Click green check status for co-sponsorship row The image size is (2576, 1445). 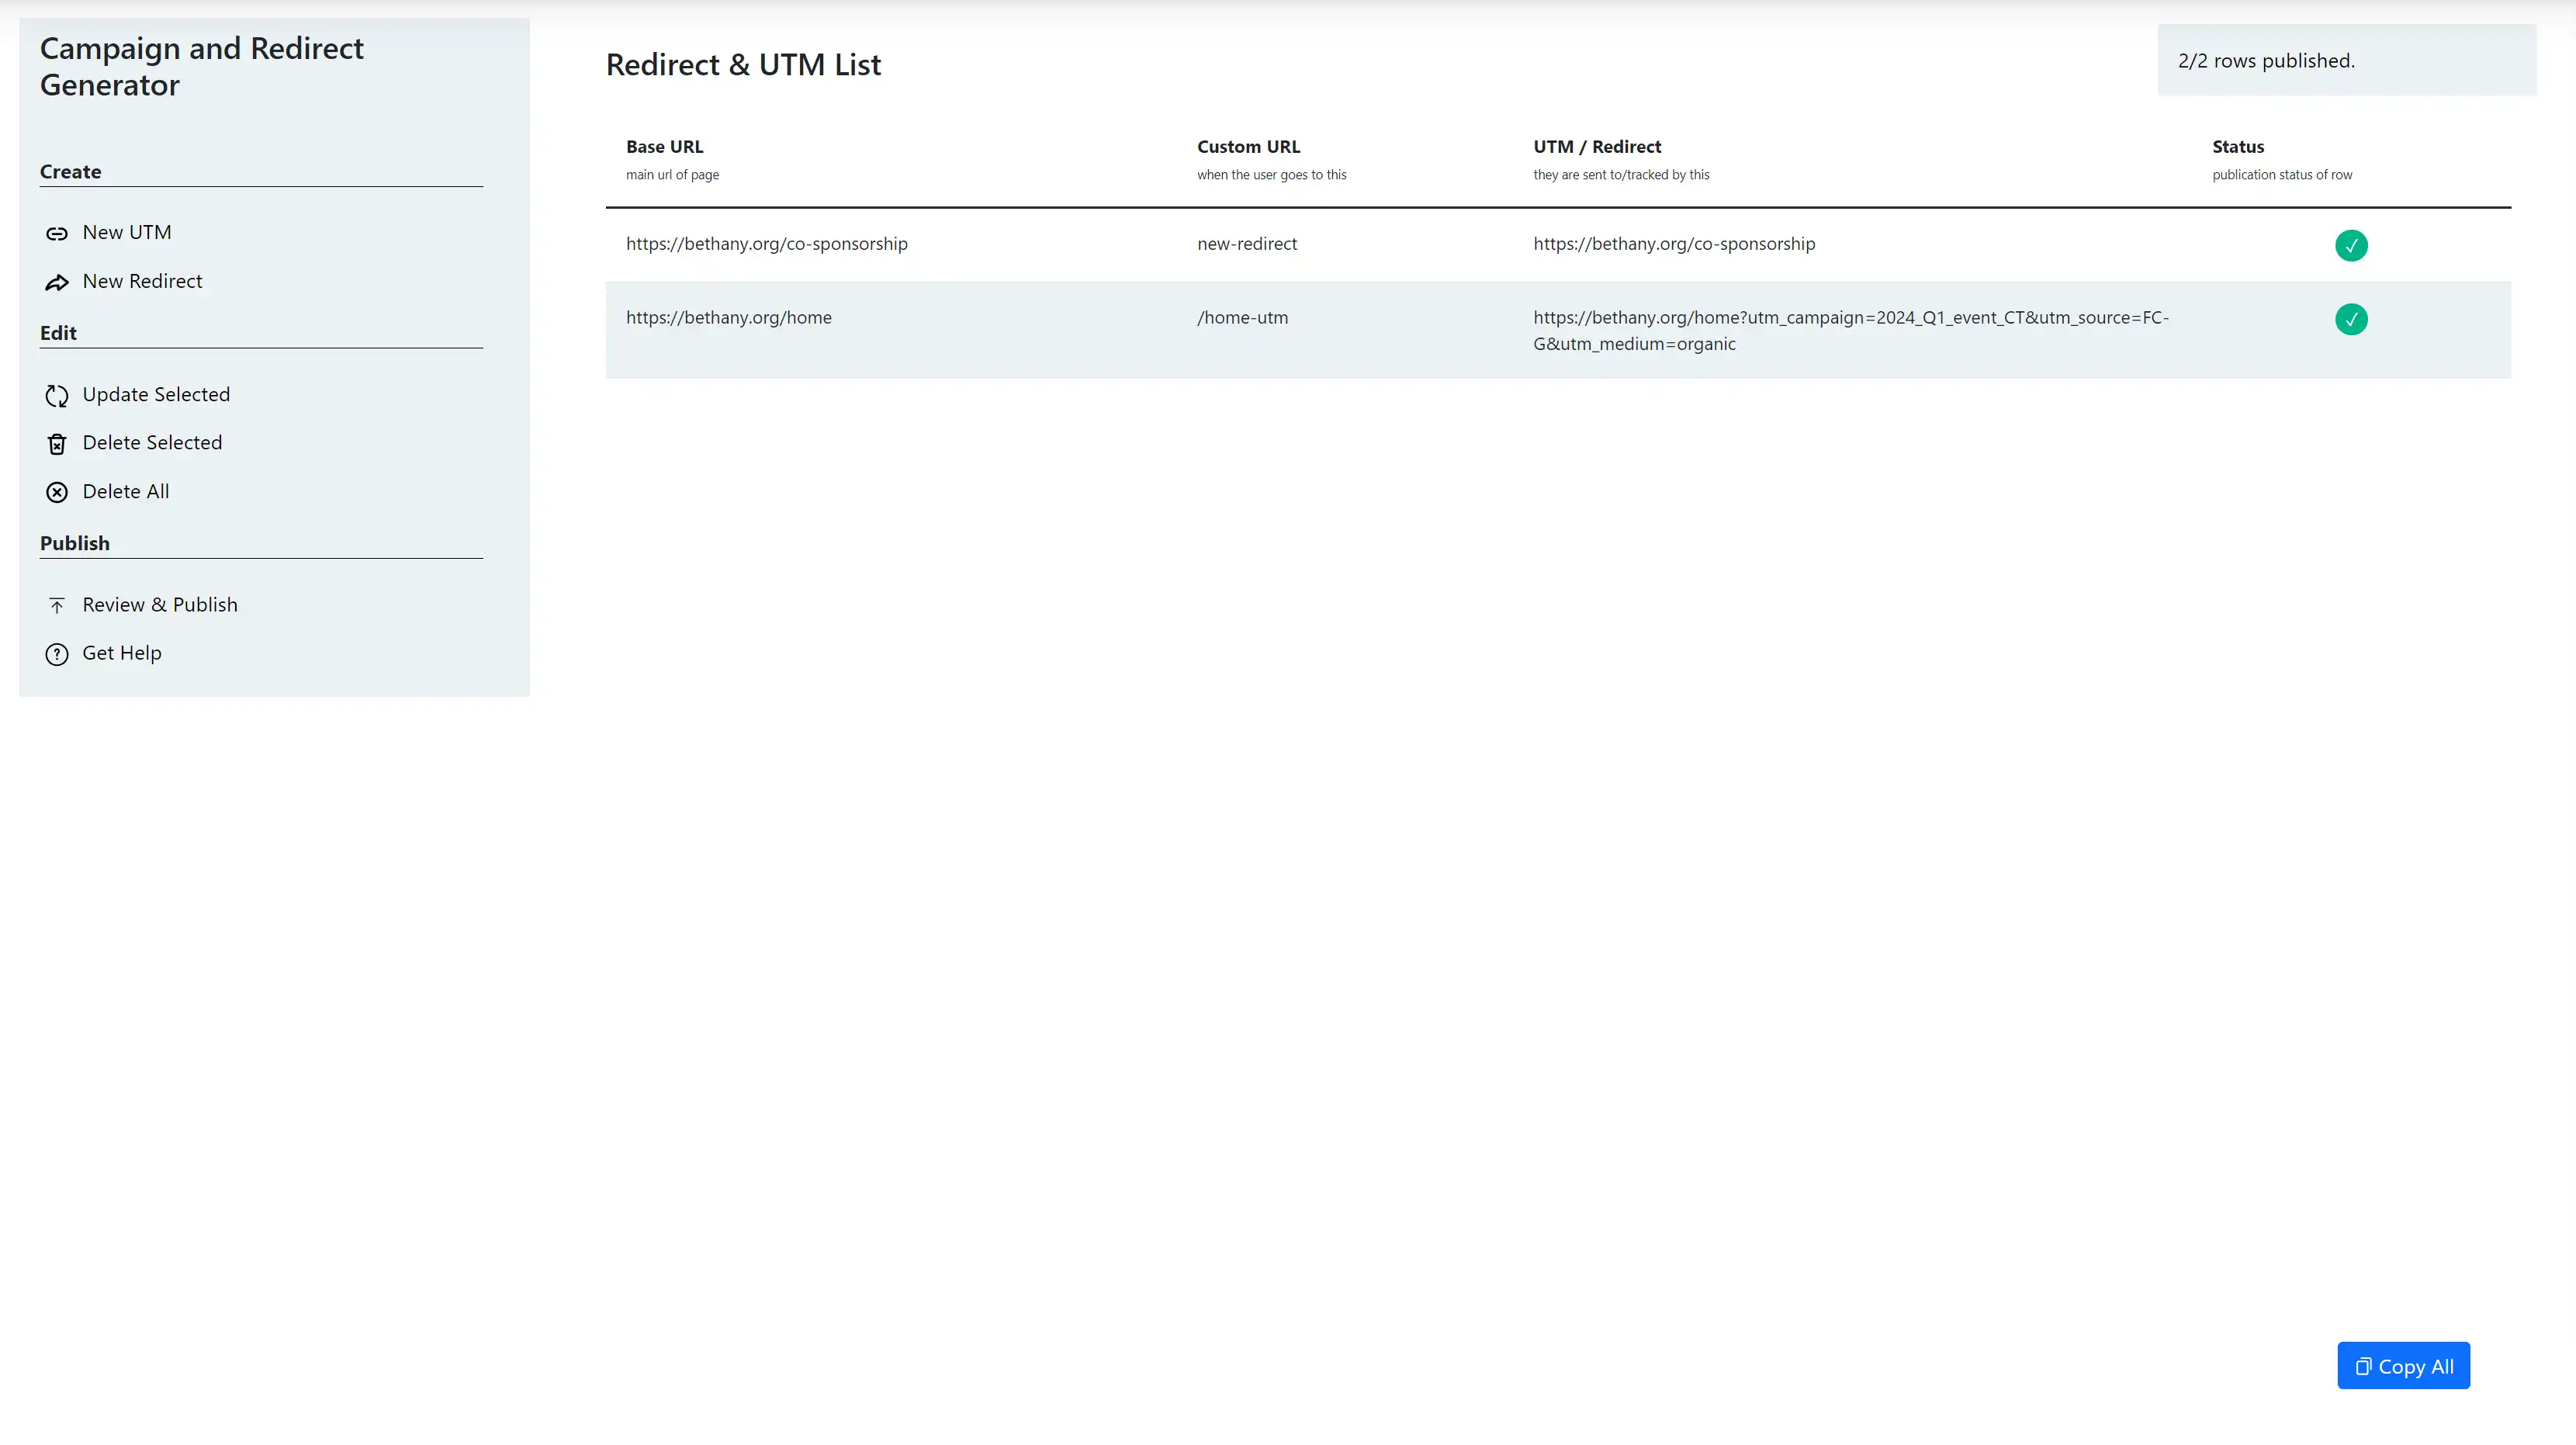(x=2351, y=245)
